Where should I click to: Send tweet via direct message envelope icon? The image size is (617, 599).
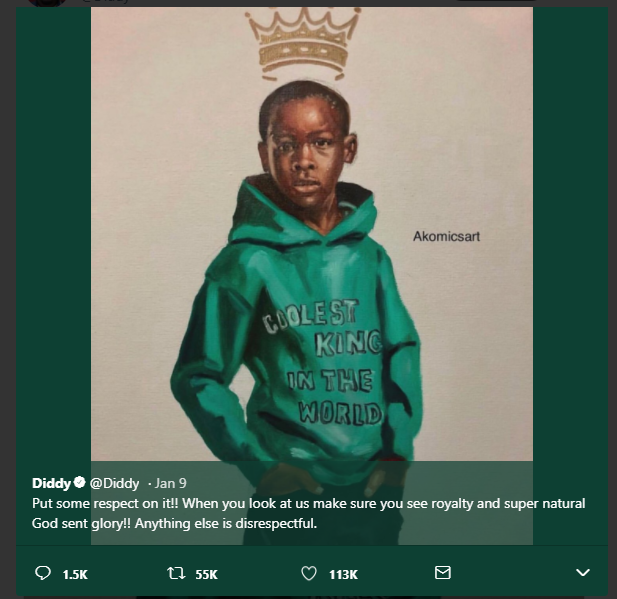click(x=443, y=573)
